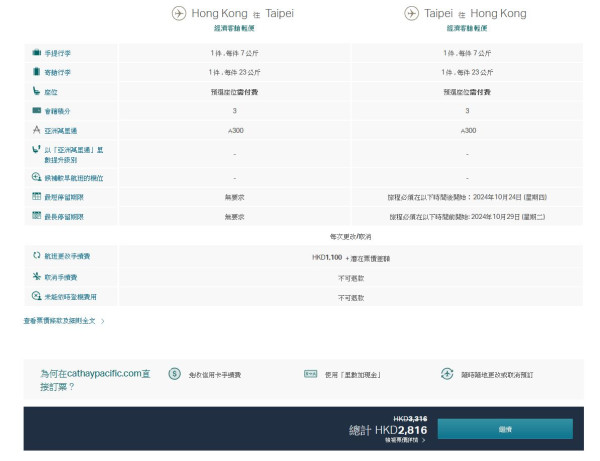Image resolution: width=600 pixels, height=461 pixels.
Task: Open full fare terms and conditions link
Action: (x=64, y=321)
